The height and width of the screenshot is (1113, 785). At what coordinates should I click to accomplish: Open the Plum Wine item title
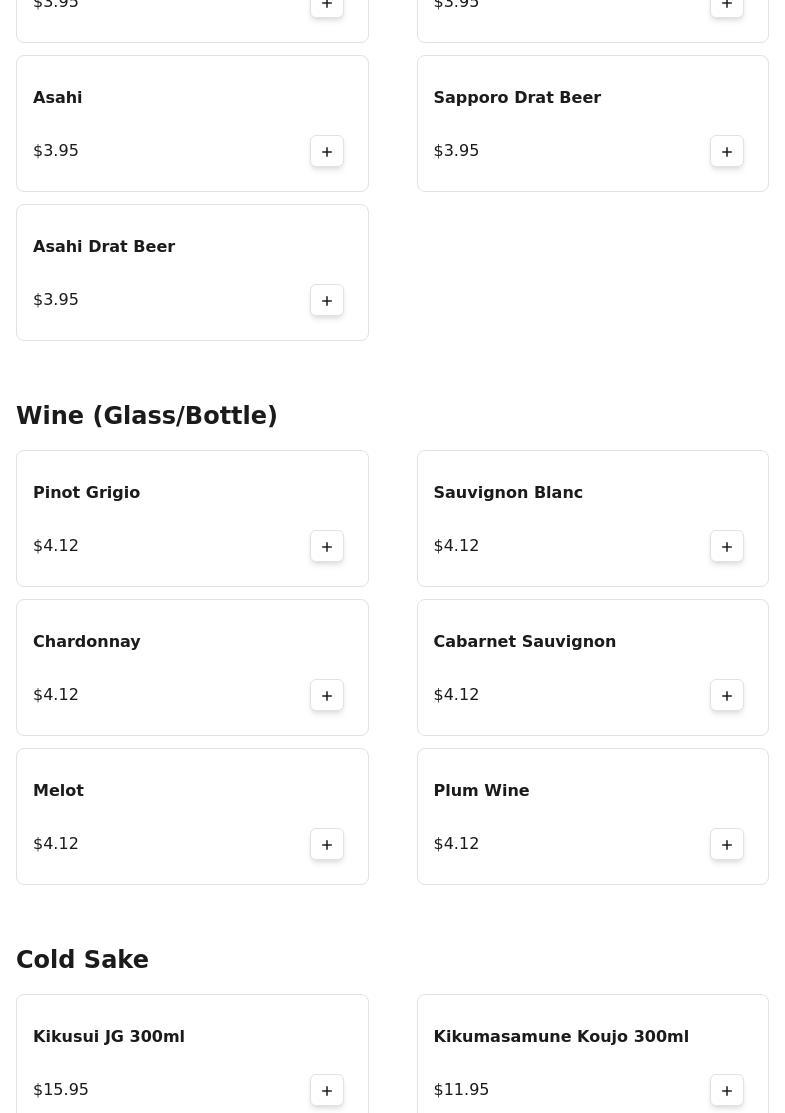[481, 790]
